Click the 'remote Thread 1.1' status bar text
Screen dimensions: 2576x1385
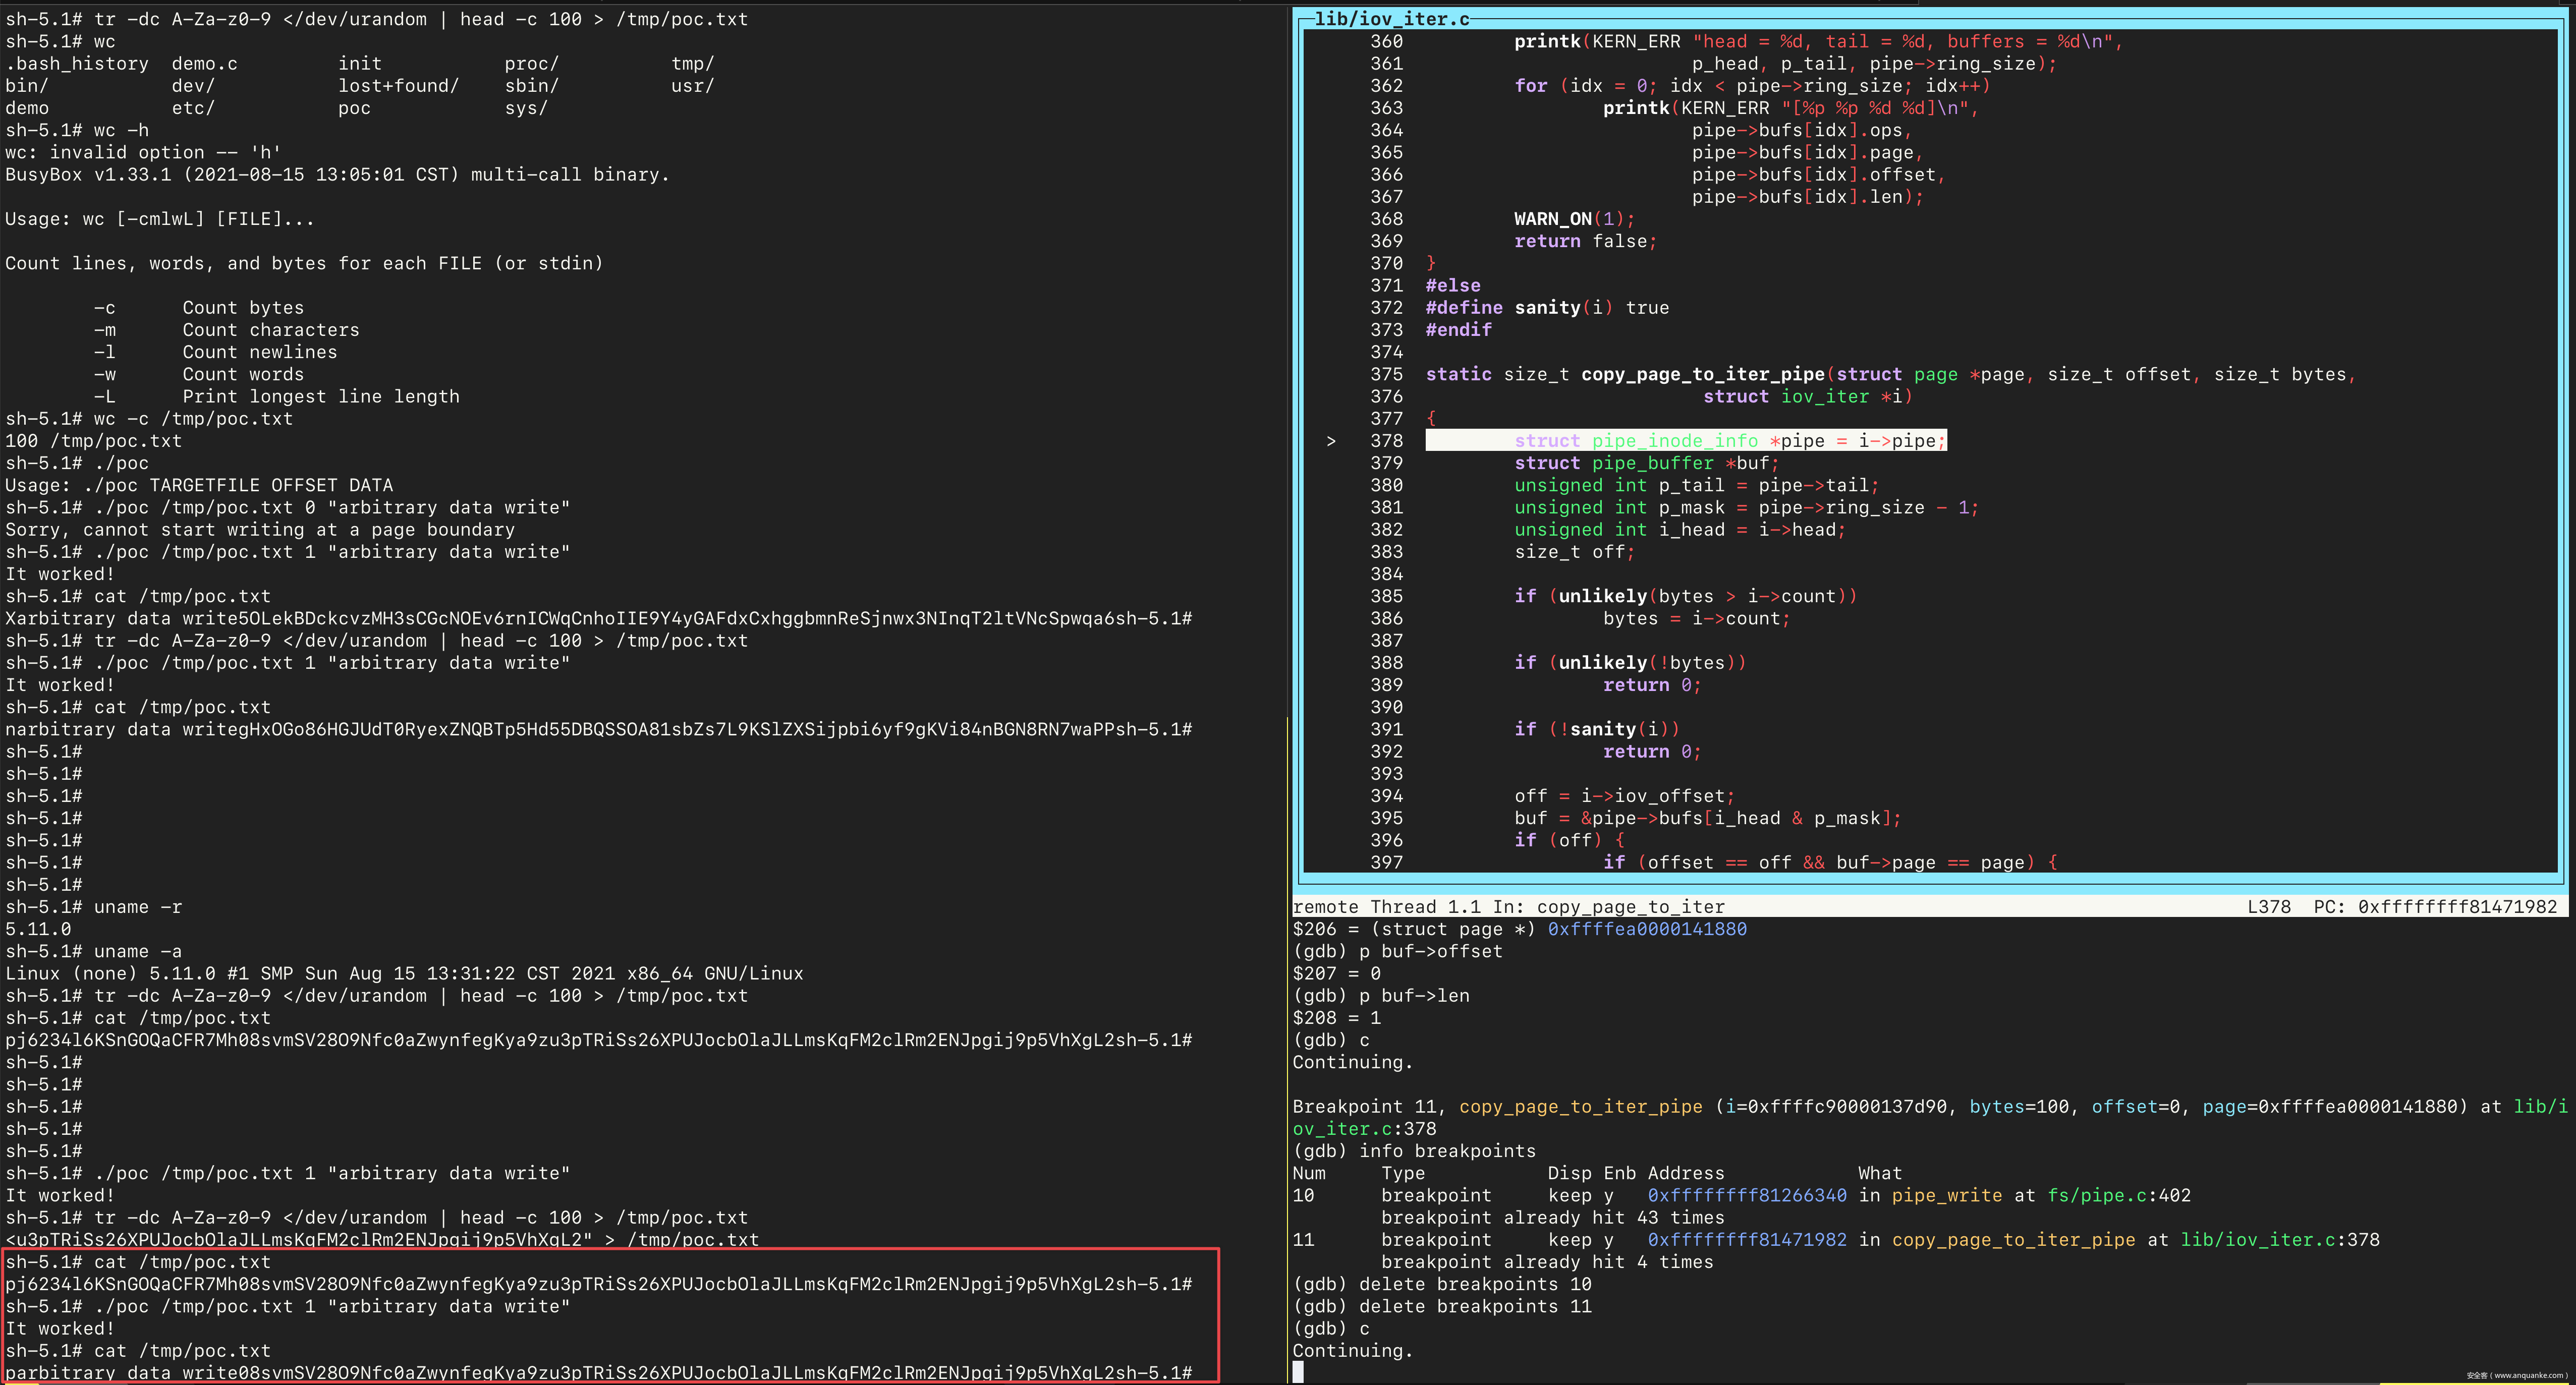click(x=1385, y=907)
